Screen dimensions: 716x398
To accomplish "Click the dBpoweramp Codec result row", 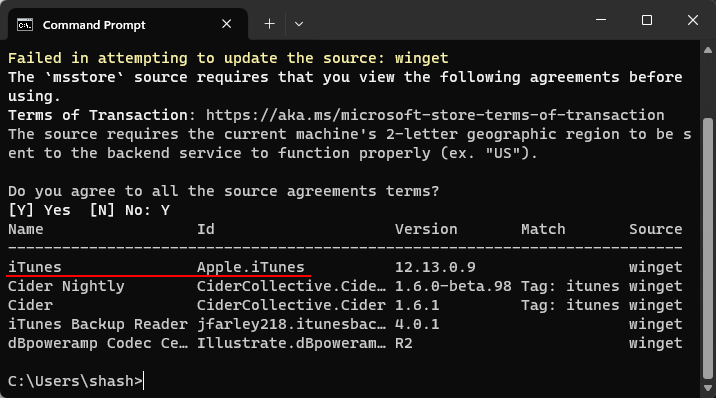I will coord(345,343).
